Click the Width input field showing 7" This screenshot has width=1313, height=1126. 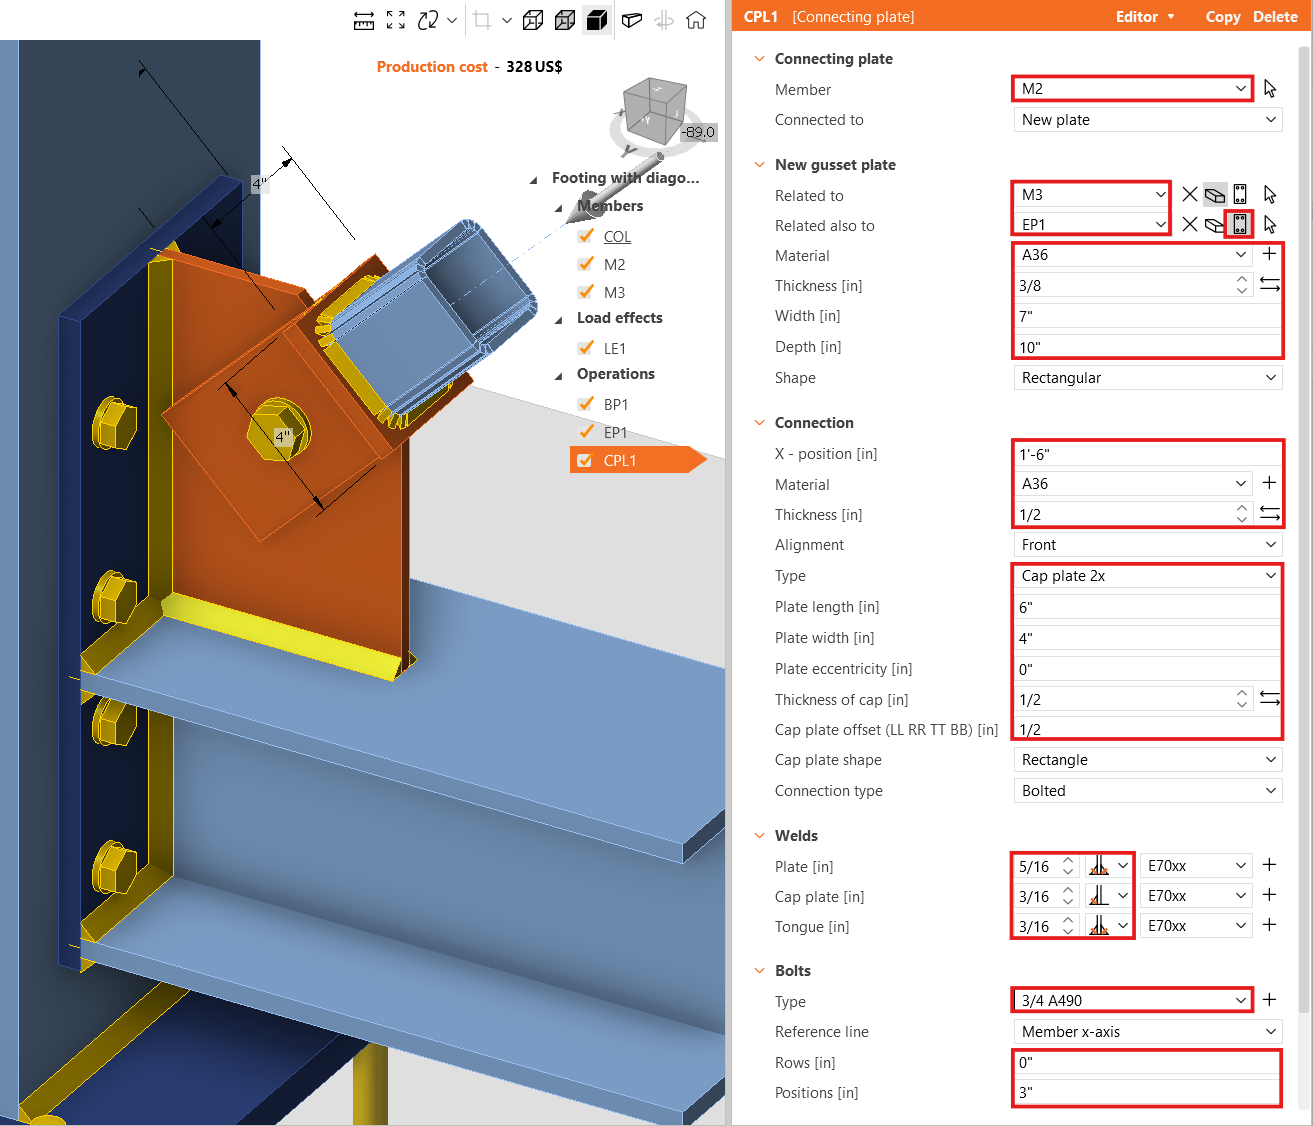click(1148, 316)
